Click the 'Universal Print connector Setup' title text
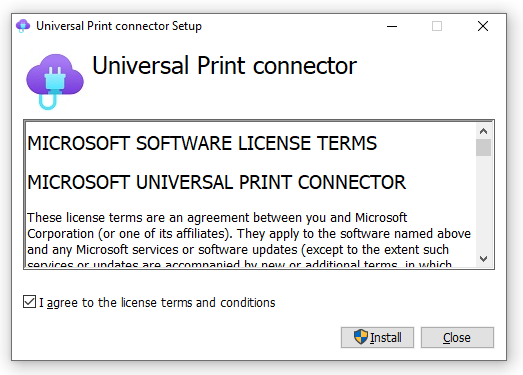The image size is (523, 375). [119, 26]
